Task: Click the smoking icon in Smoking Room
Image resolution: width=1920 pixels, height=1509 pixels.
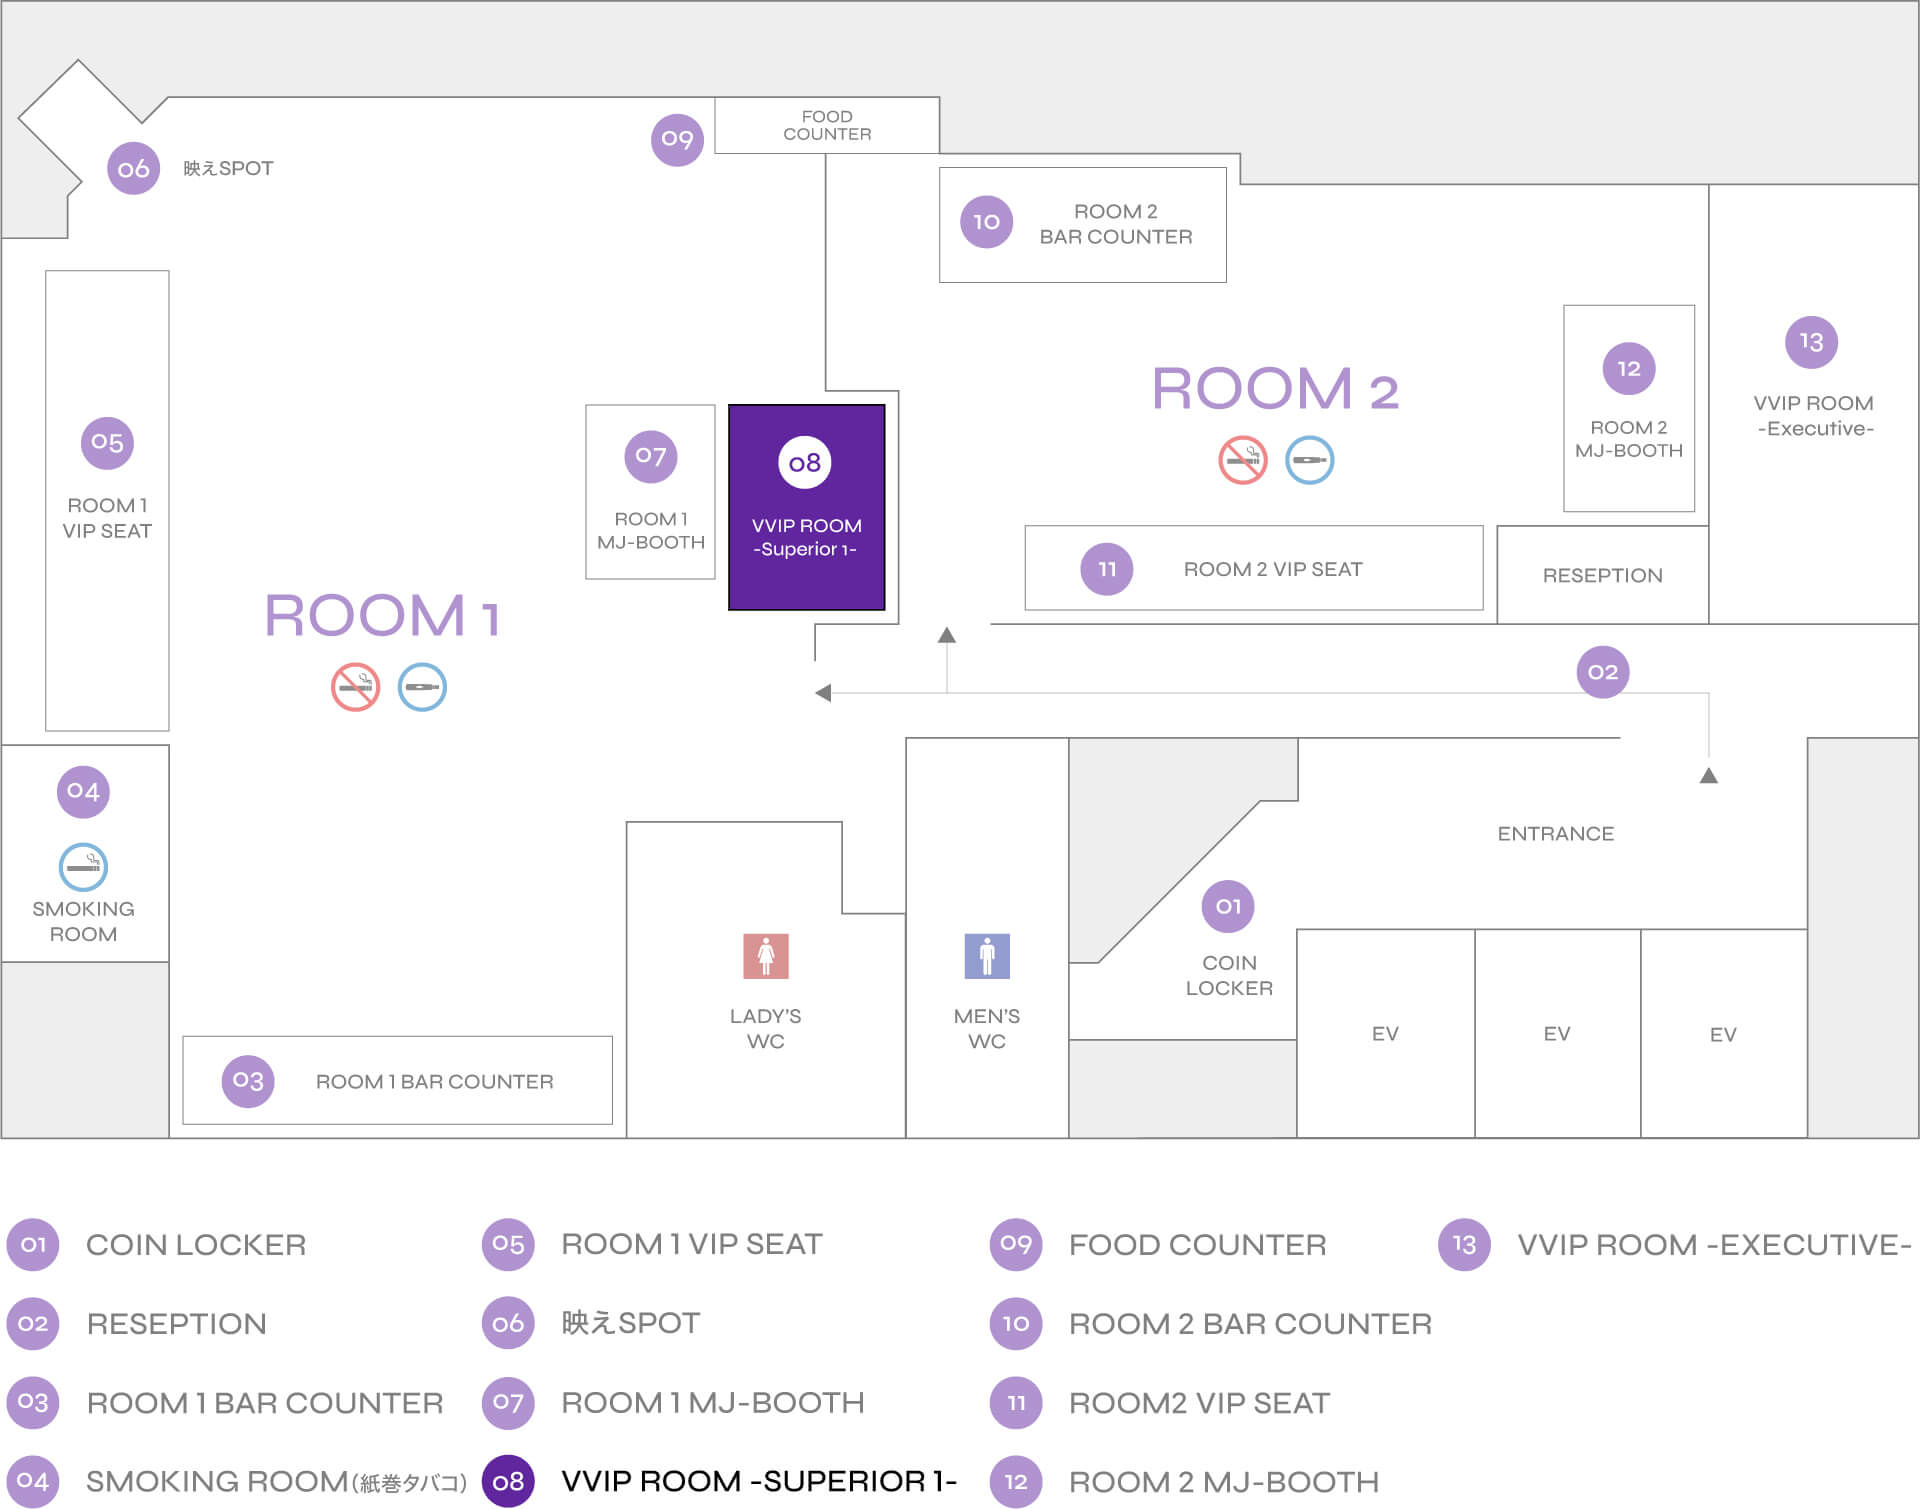Action: click(83, 867)
